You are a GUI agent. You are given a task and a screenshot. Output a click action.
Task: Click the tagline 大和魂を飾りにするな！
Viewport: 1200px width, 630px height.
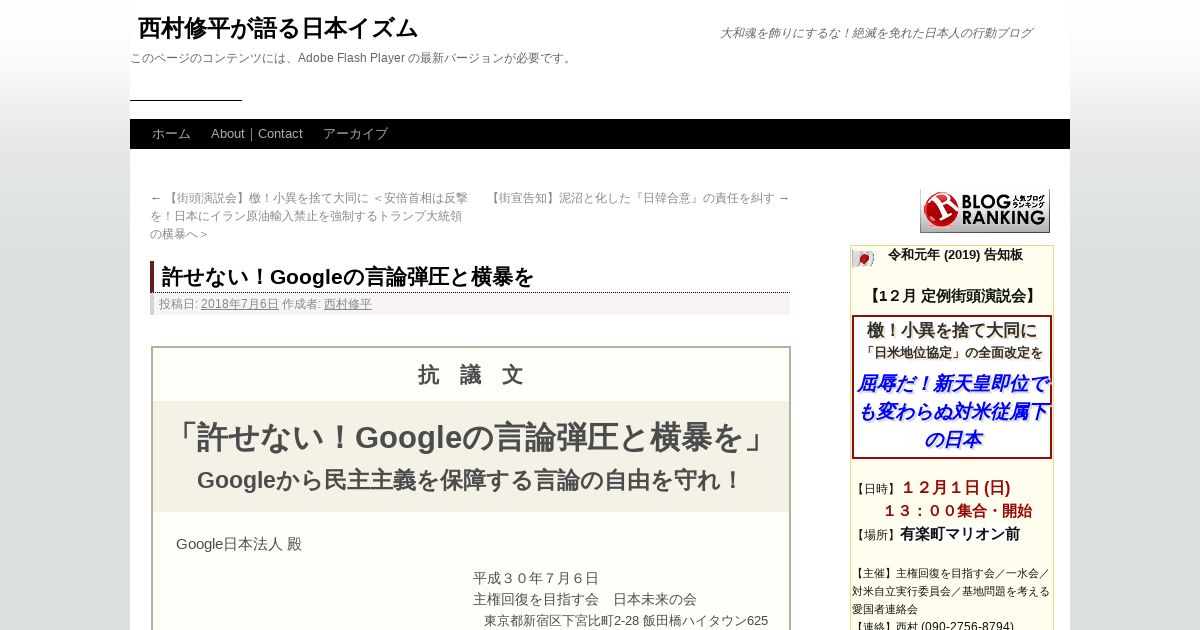pyautogui.click(x=876, y=33)
